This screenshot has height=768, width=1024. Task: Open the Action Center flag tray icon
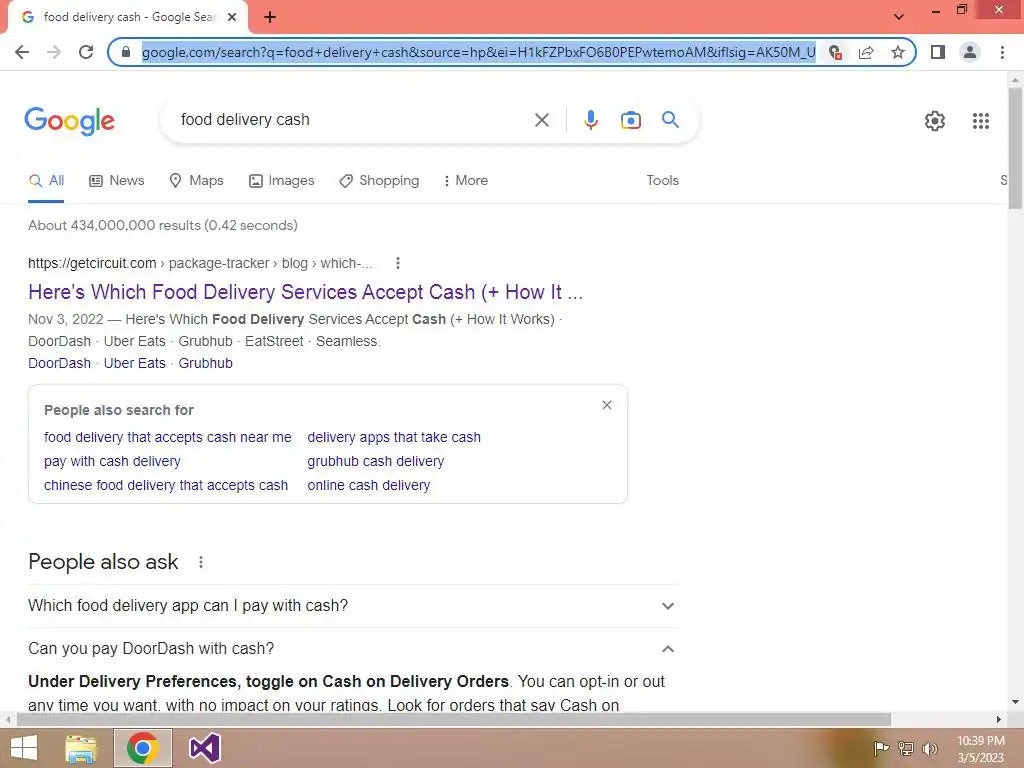[881, 748]
